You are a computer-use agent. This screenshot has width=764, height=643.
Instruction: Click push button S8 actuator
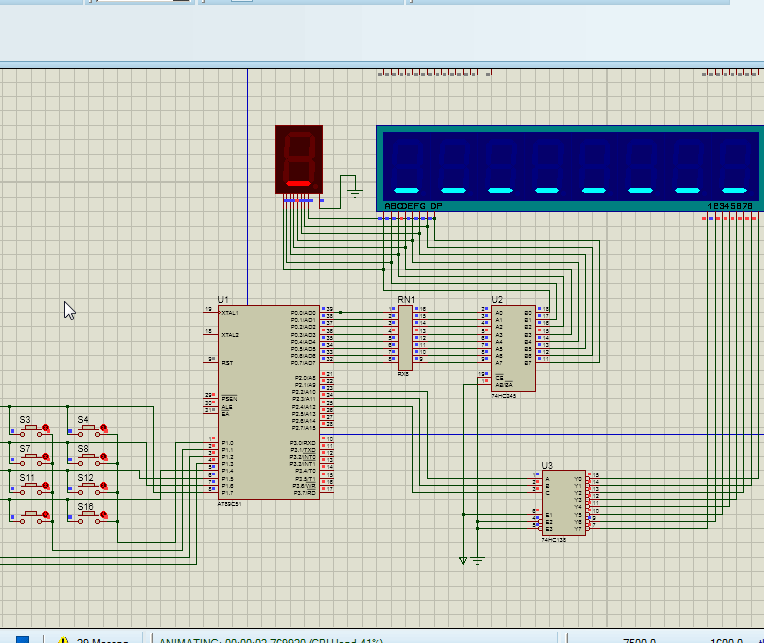(x=89, y=456)
